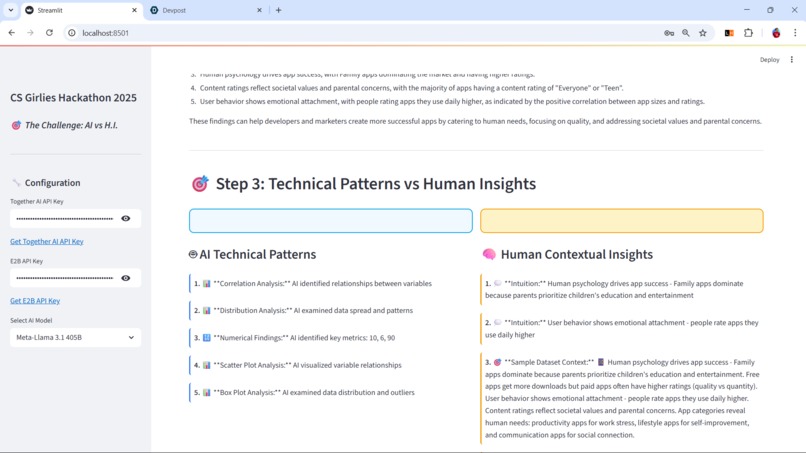The image size is (806, 453).
Task: Click chart icon next to Scatter Plot Analysis
Action: tap(207, 365)
